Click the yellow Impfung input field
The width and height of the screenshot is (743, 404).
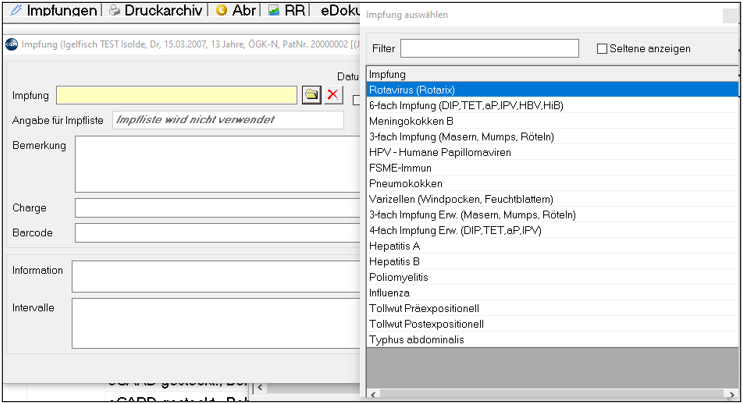[x=176, y=95]
